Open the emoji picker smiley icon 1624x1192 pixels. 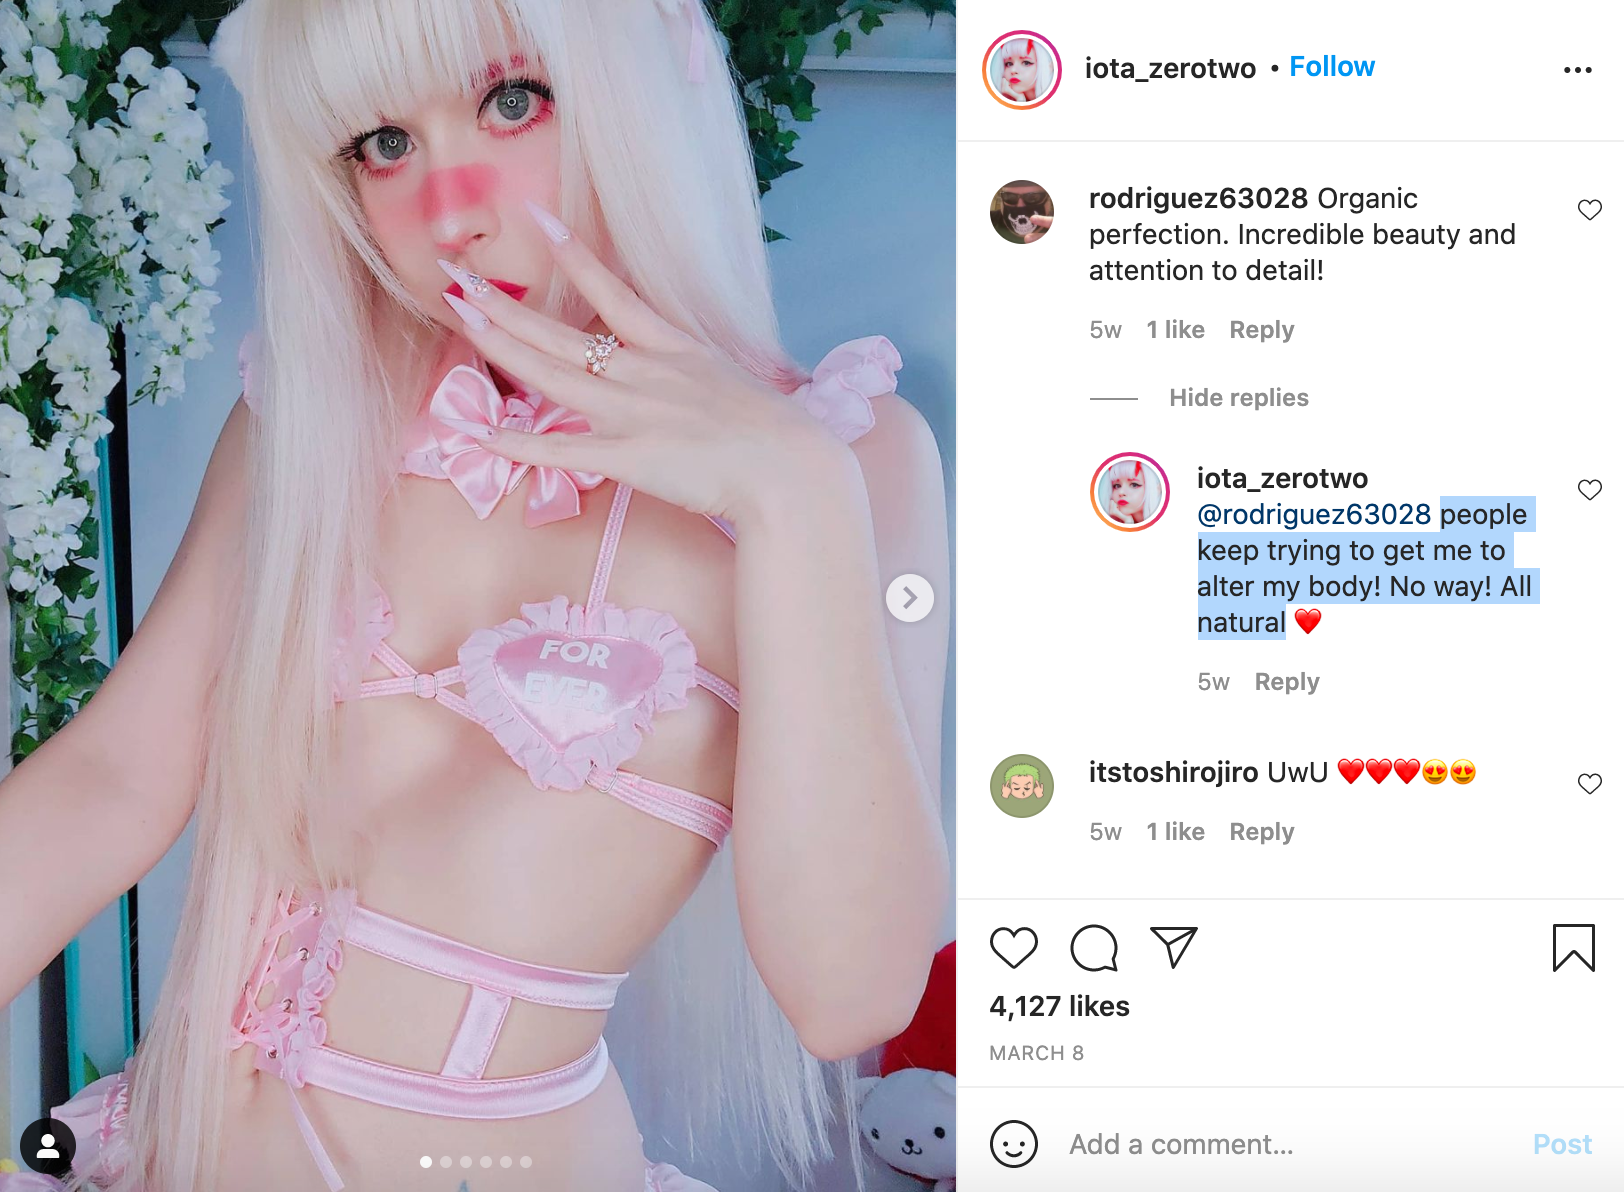(x=1013, y=1143)
